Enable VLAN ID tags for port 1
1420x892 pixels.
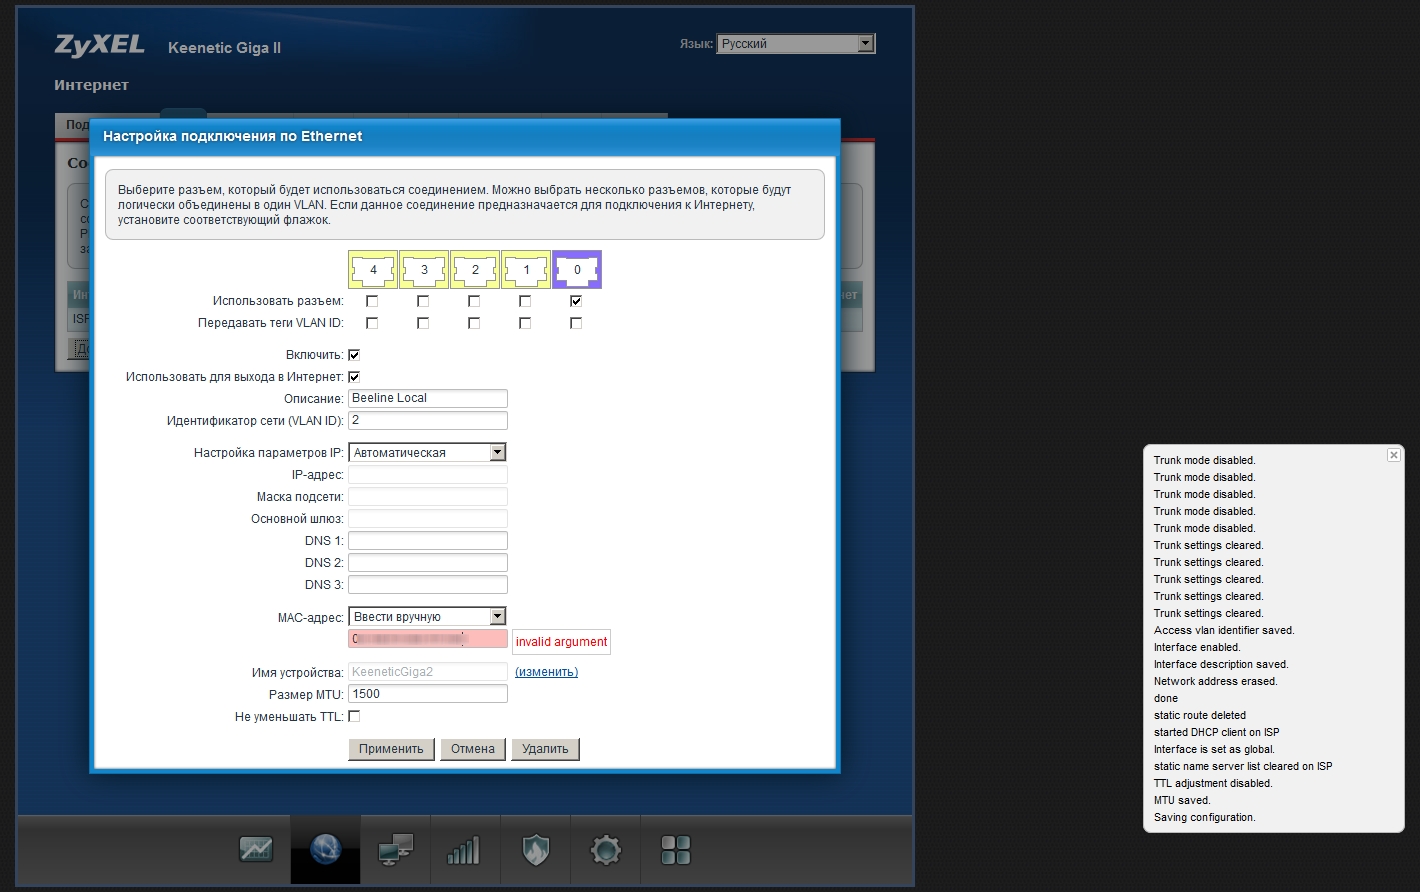525,323
